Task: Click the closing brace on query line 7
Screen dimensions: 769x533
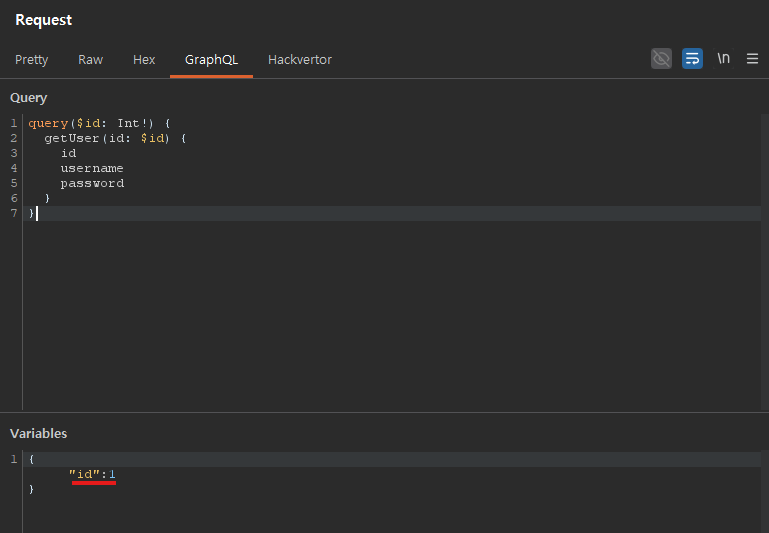Action: 31,213
